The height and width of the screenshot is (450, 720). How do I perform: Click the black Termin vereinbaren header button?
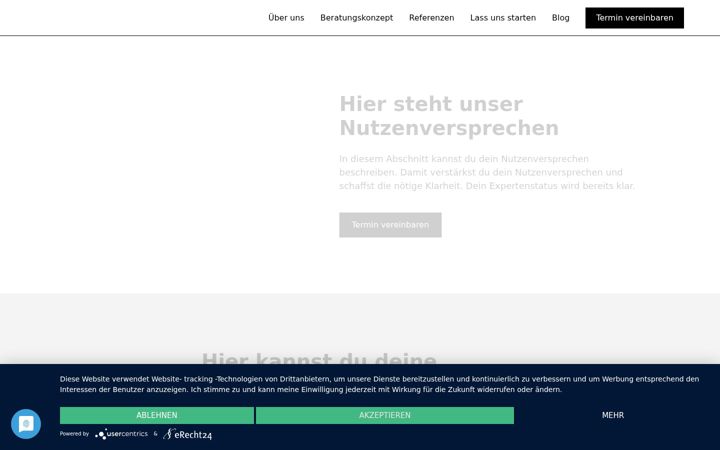tap(634, 18)
